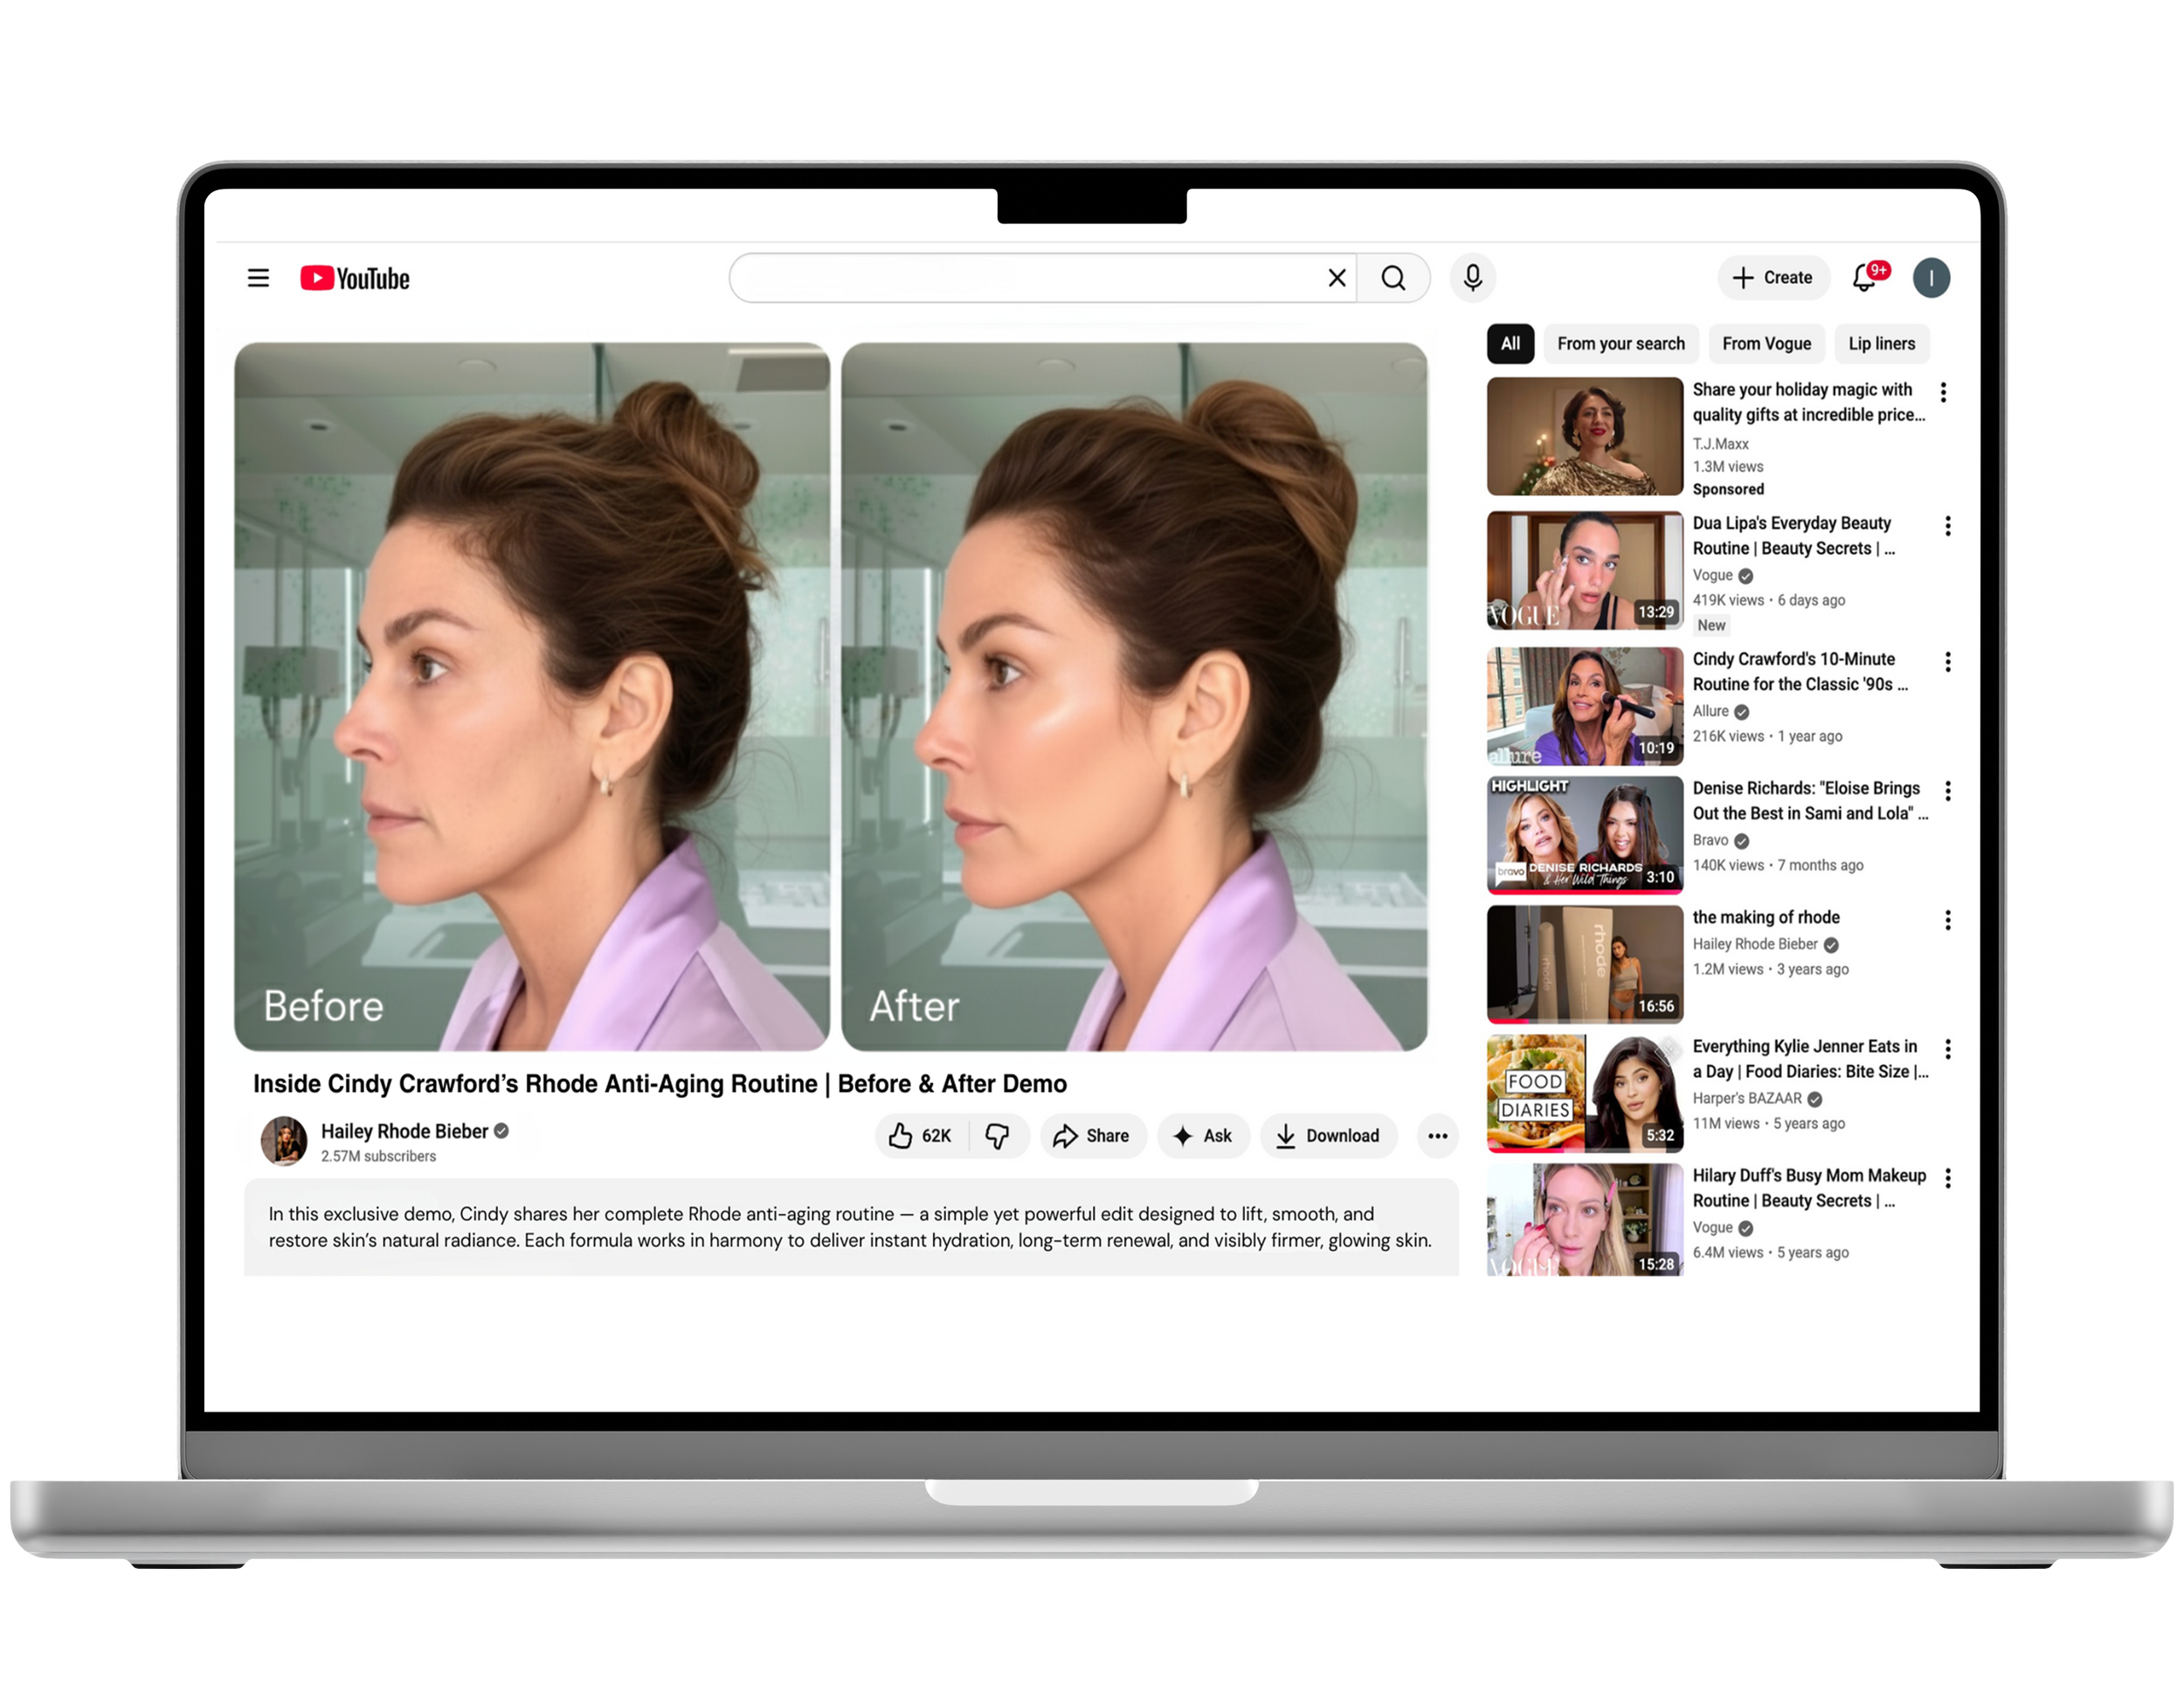This screenshot has height=1698, width=2184.
Task: Open the hamburger guide menu
Action: [258, 278]
